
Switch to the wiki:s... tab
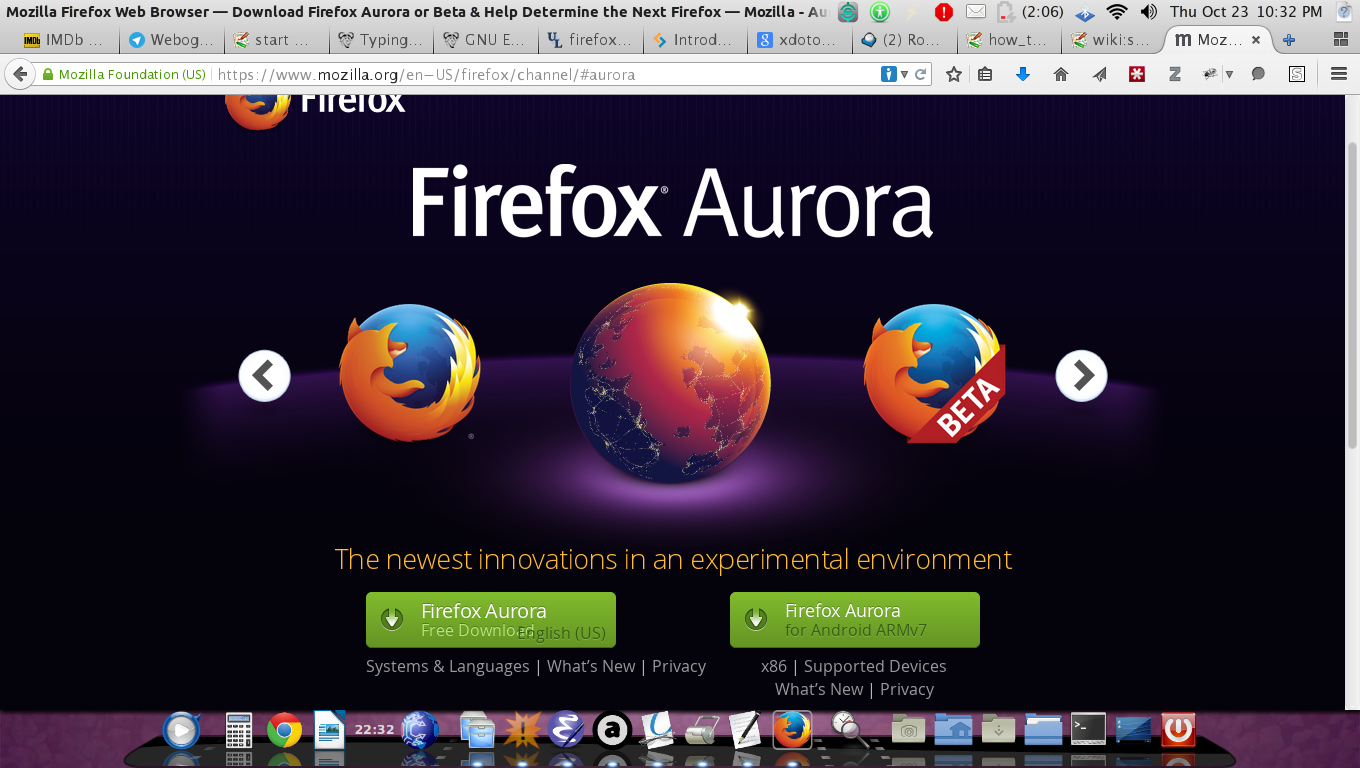click(x=1111, y=40)
